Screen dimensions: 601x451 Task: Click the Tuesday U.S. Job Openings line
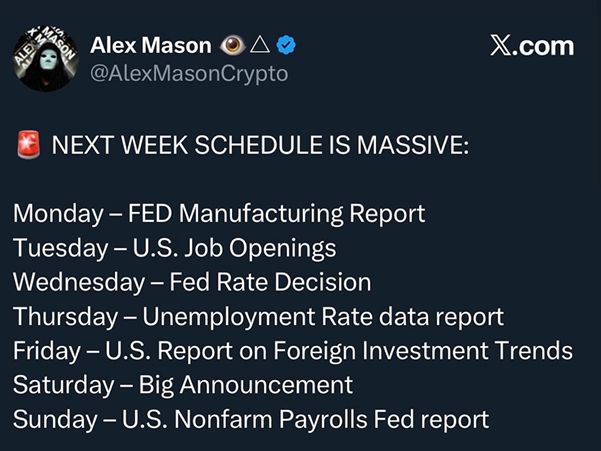point(174,248)
